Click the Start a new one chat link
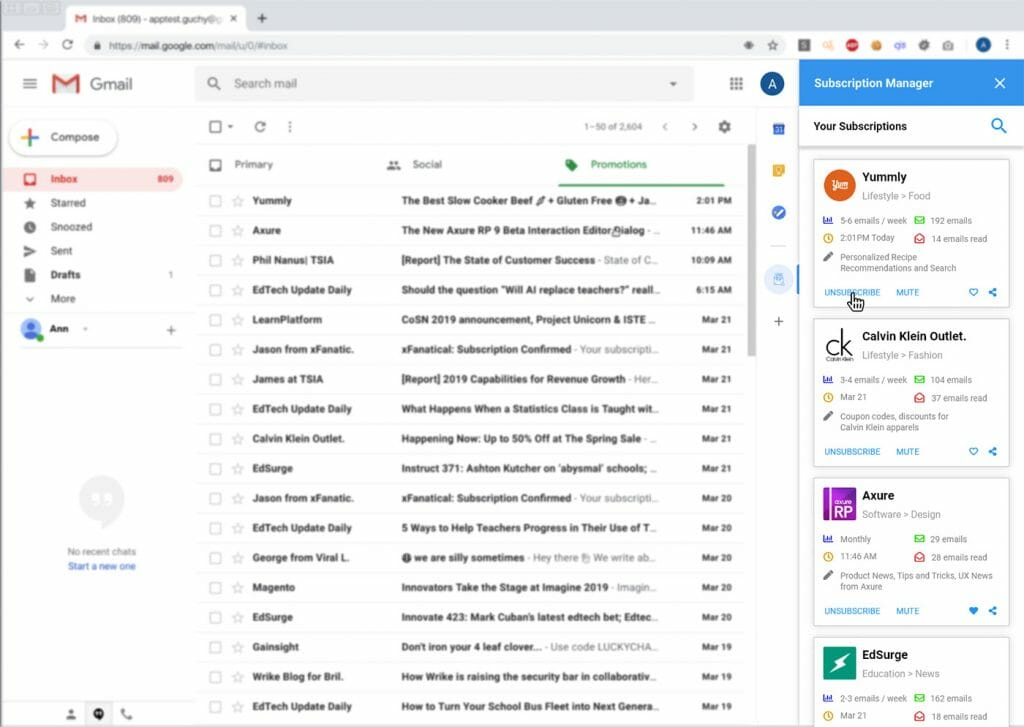The height and width of the screenshot is (727, 1024). [102, 566]
